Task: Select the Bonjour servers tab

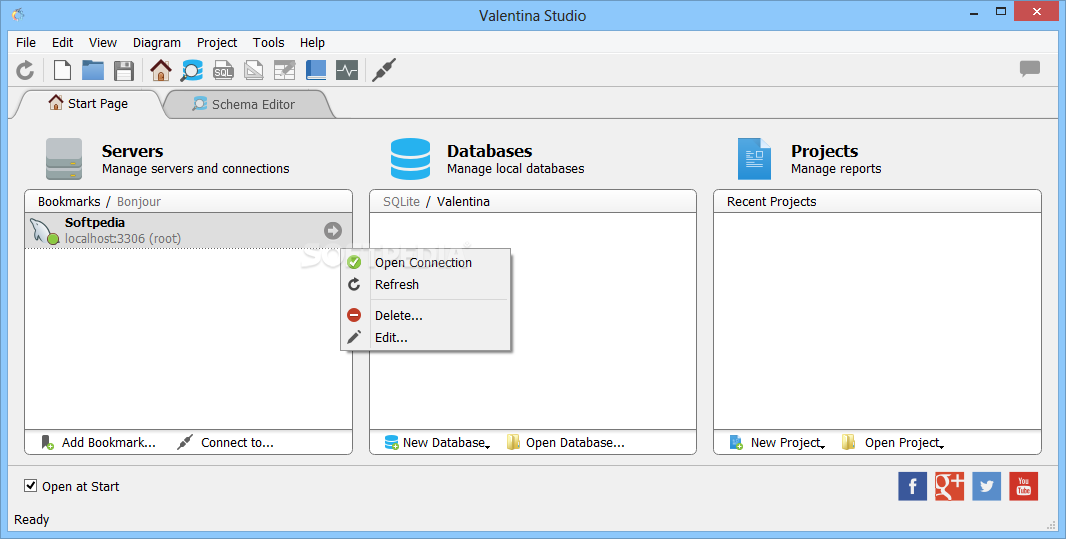Action: pos(139,202)
